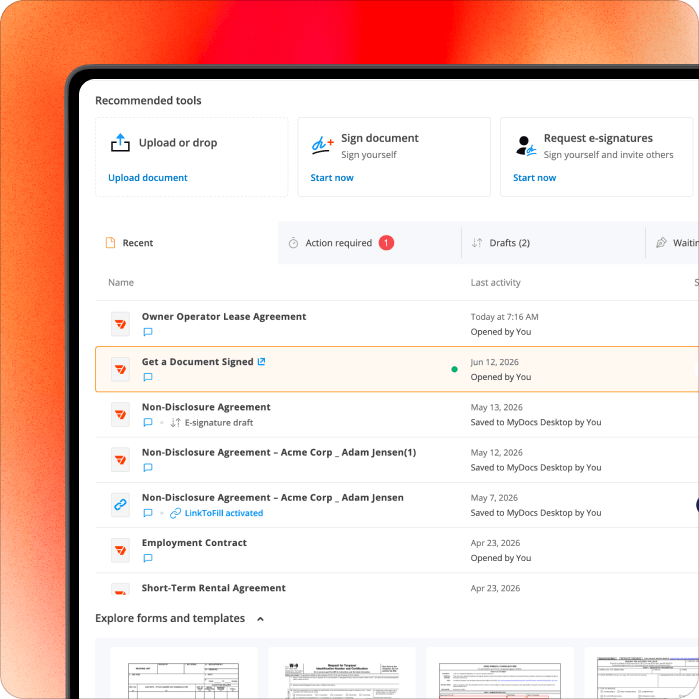
Task: Open the Employment Contract document
Action: tap(194, 543)
